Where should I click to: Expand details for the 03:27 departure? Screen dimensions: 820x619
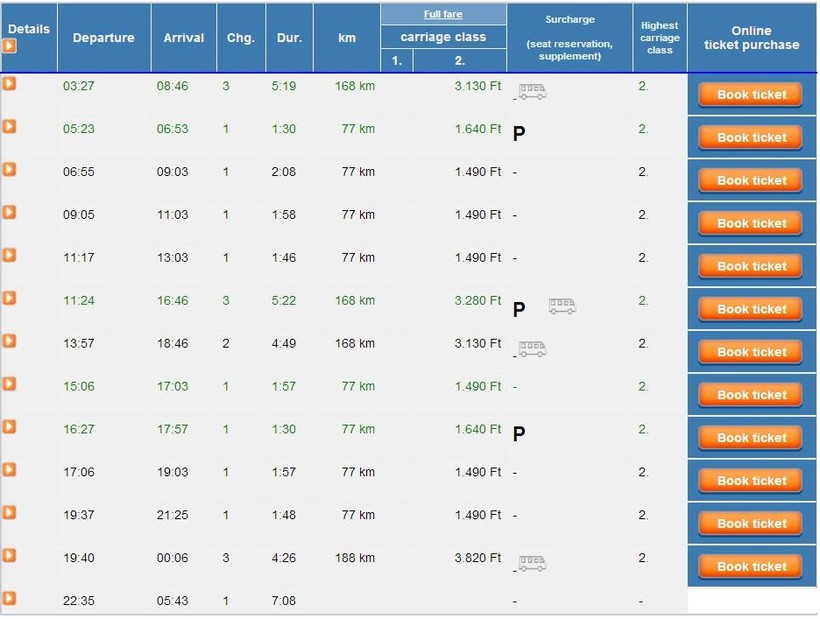(x=9, y=84)
